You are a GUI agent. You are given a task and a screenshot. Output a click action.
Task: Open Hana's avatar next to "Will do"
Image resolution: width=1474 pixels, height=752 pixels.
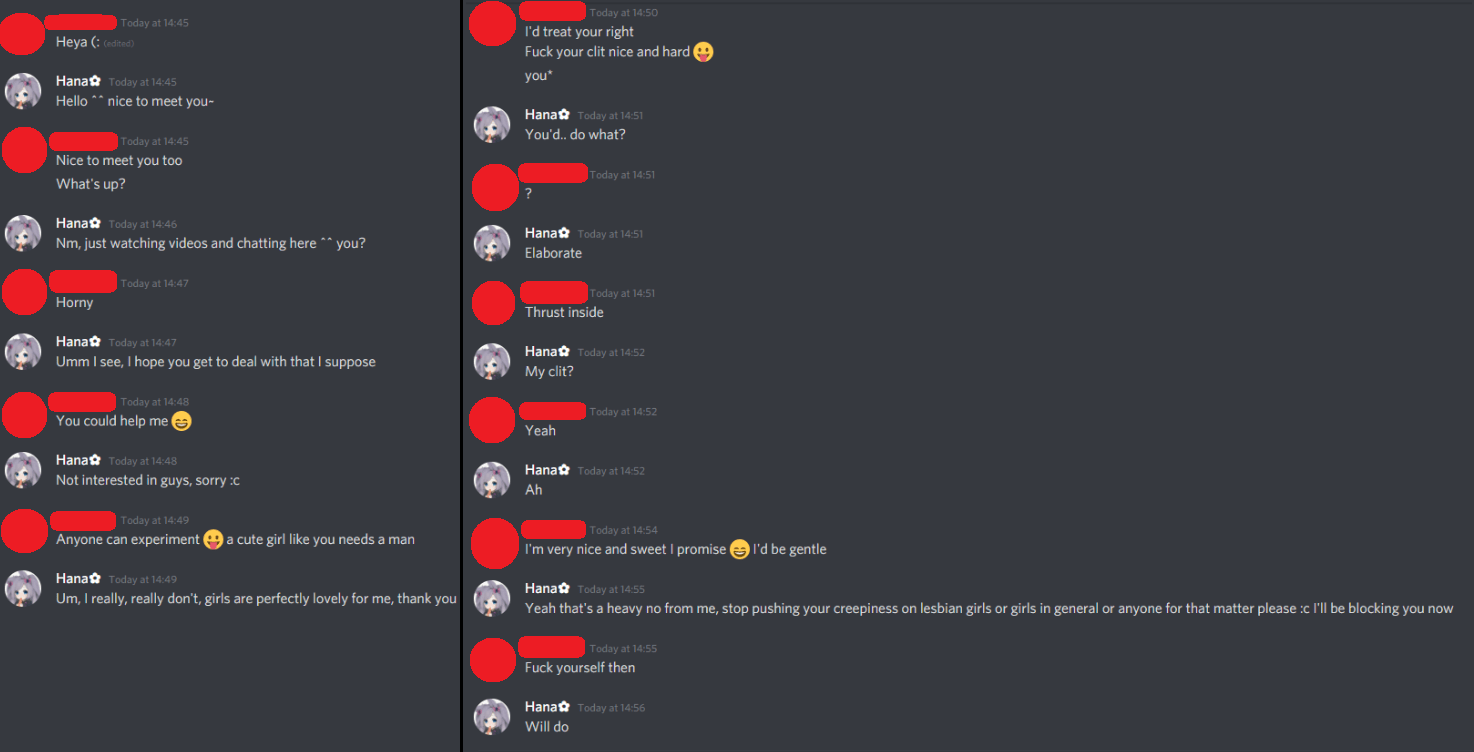point(492,717)
